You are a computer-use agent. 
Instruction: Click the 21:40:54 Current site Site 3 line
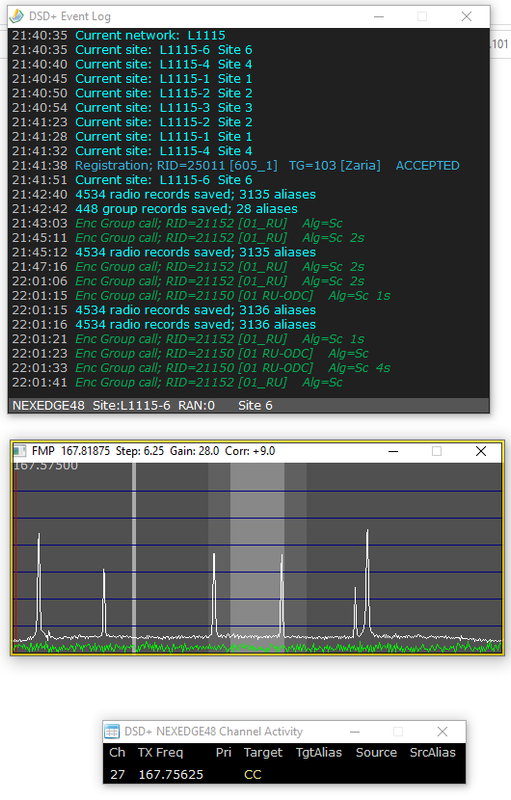tap(132, 108)
